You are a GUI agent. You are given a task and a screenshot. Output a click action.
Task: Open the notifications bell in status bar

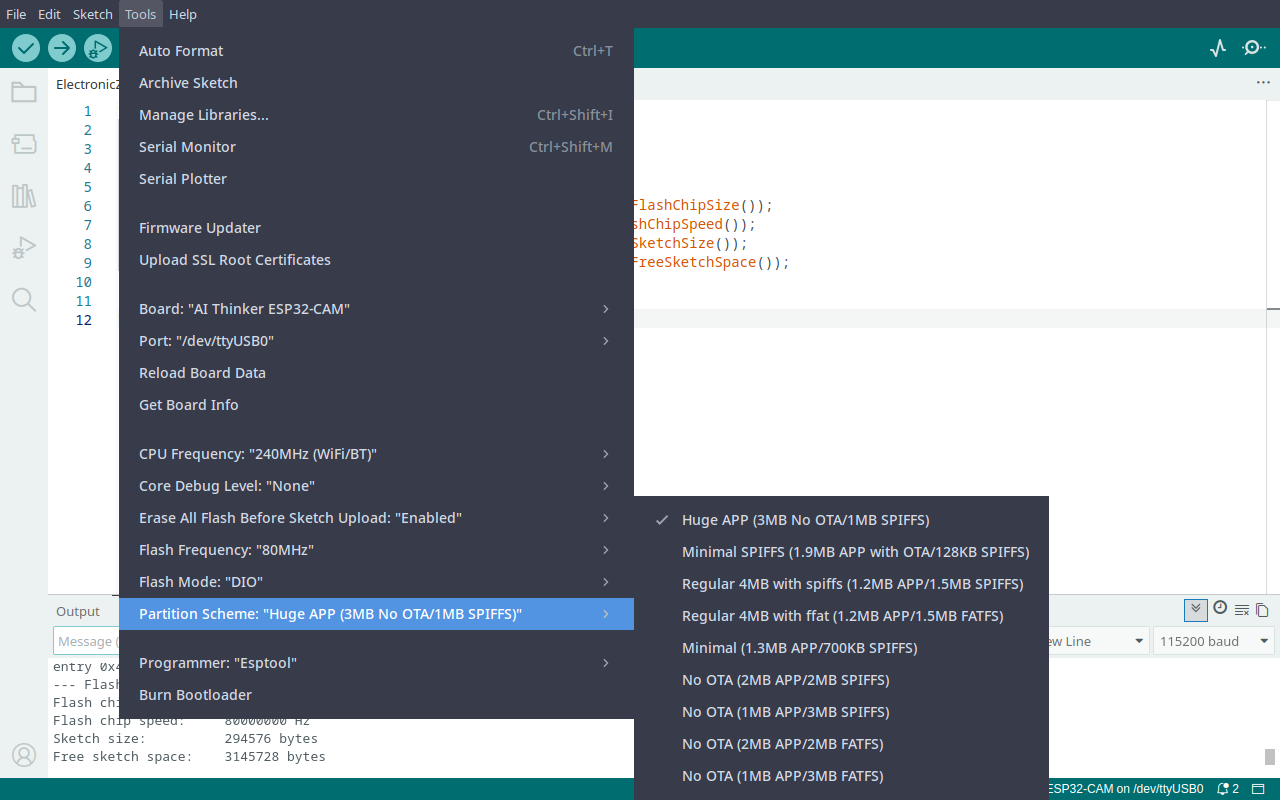pyautogui.click(x=1227, y=789)
